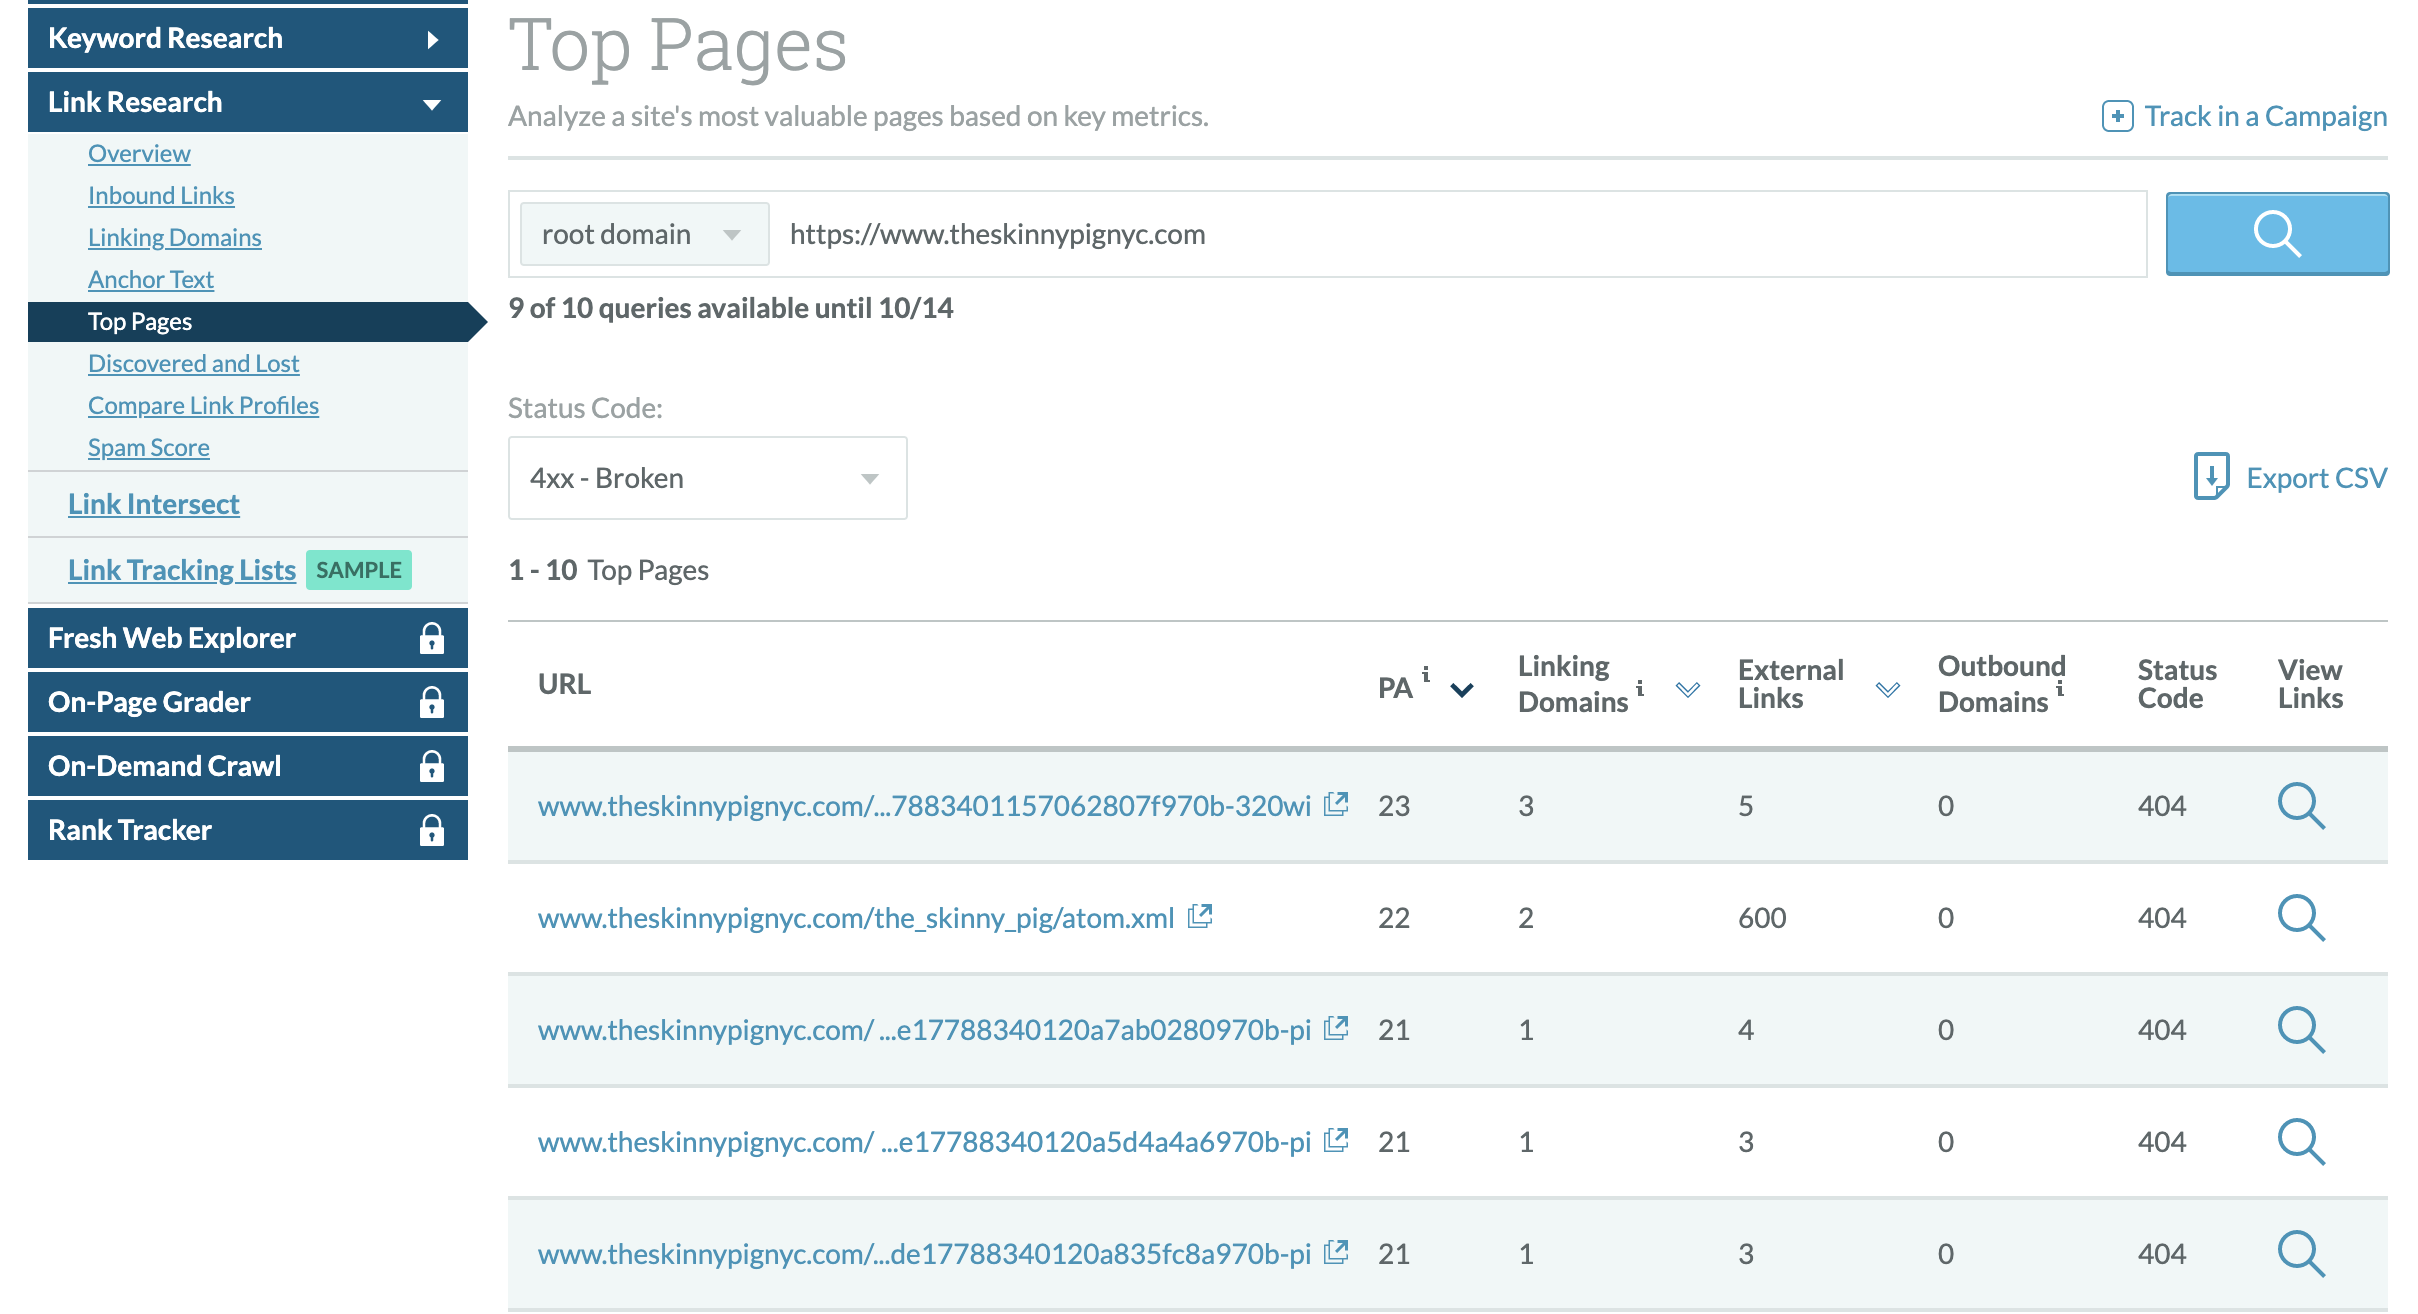Open On-Page Grader menu
This screenshot has height=1314, width=2418.
248,702
